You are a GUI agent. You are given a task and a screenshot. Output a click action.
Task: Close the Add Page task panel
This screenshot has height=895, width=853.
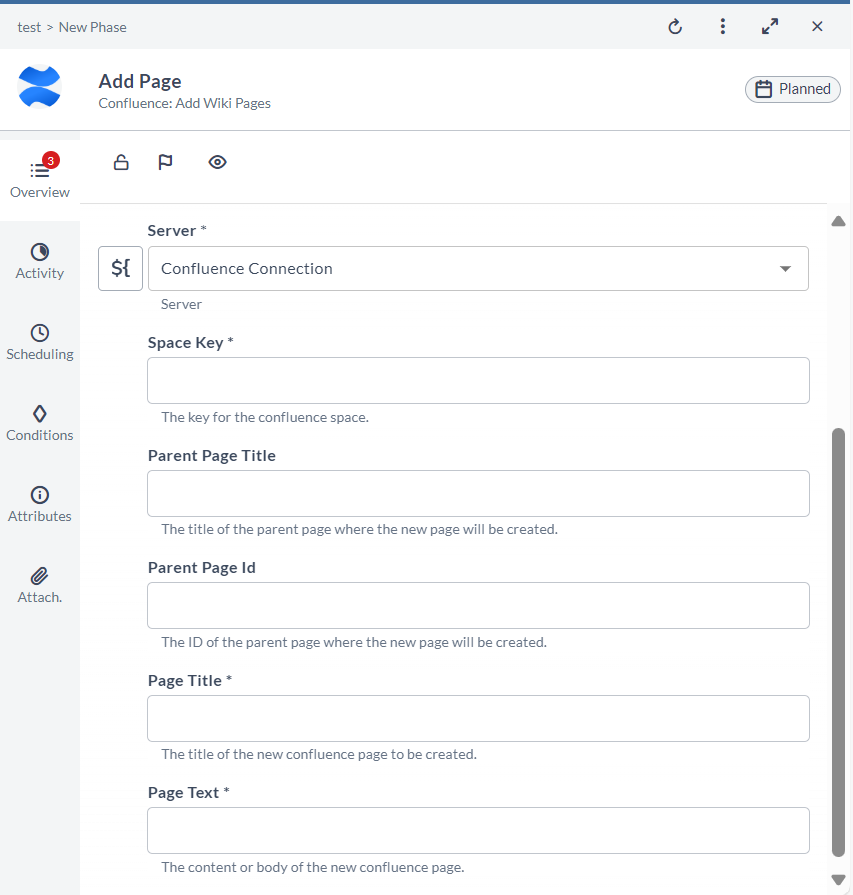click(x=817, y=26)
